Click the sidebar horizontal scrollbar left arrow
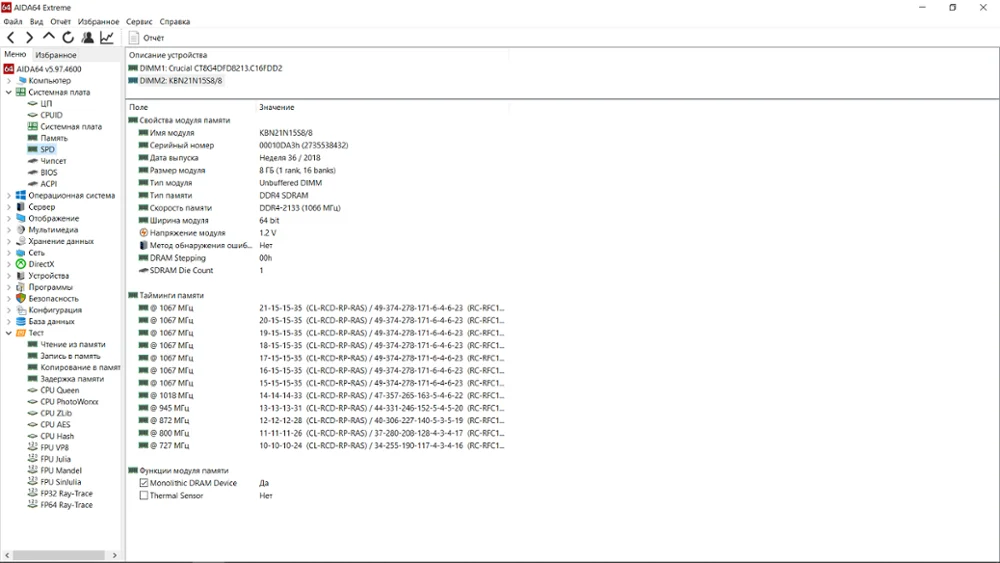Image resolution: width=1000 pixels, height=563 pixels. 7,555
